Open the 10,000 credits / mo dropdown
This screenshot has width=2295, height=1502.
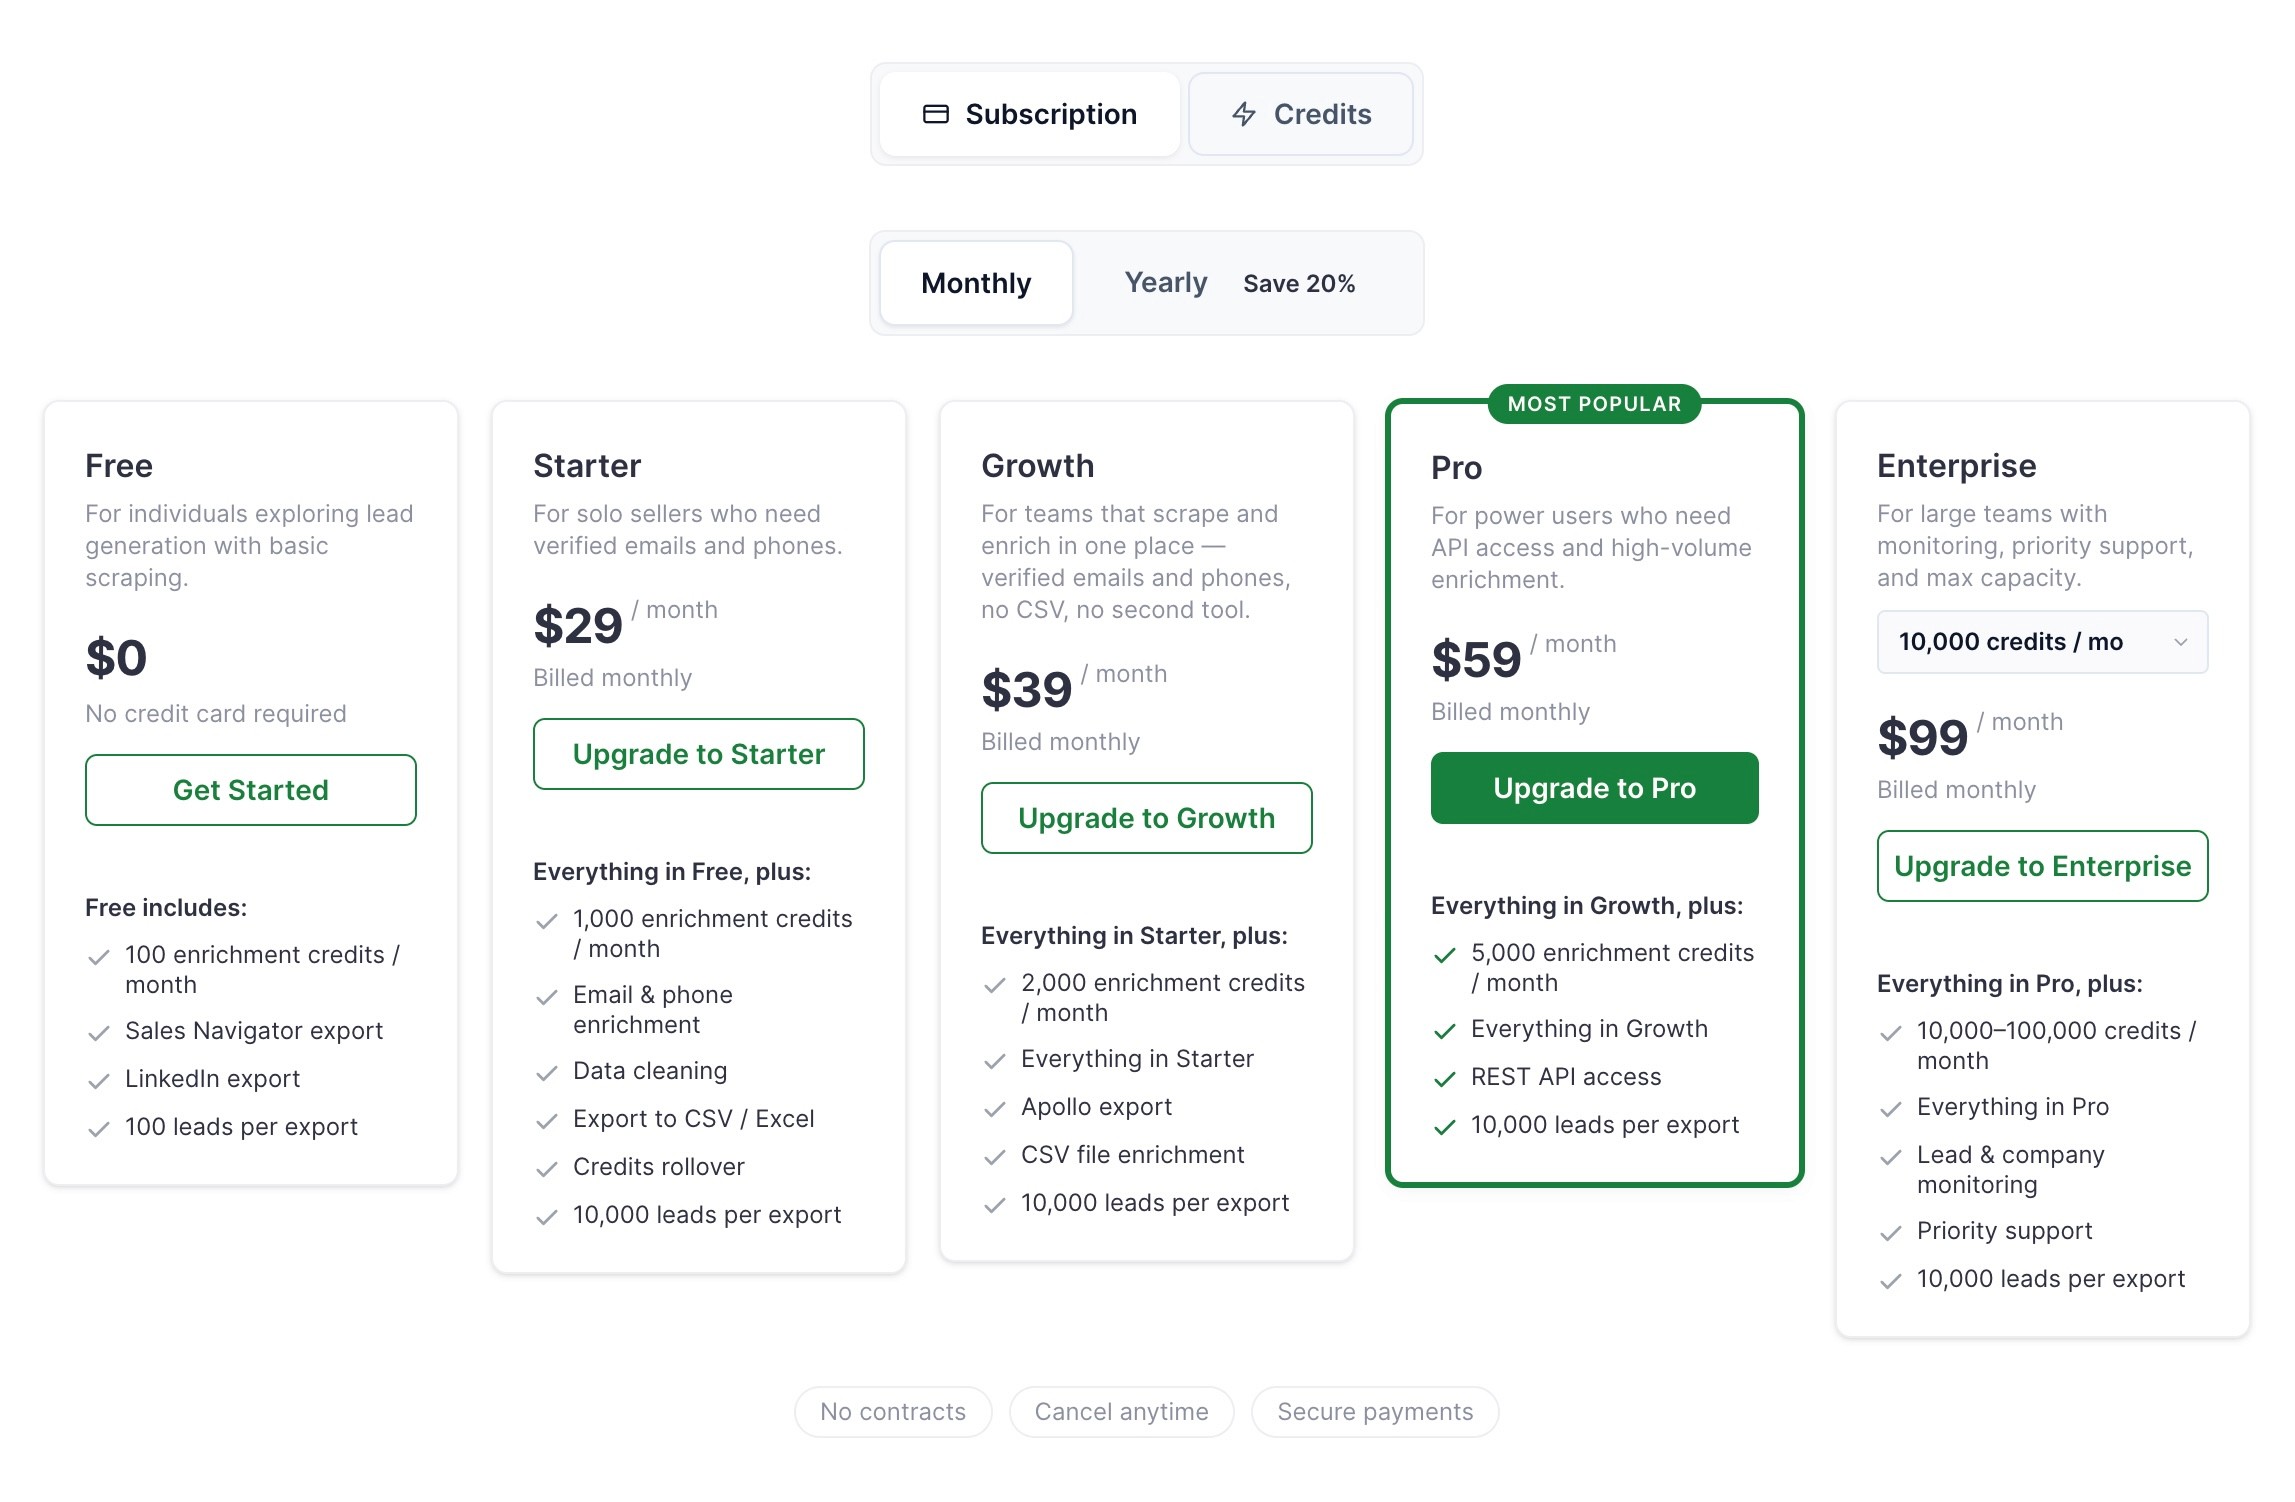point(2043,642)
